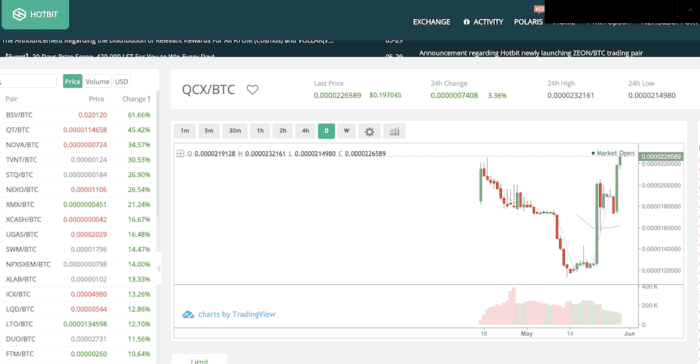Select the 4h chart interval
This screenshot has height=364, width=700.
tap(305, 131)
